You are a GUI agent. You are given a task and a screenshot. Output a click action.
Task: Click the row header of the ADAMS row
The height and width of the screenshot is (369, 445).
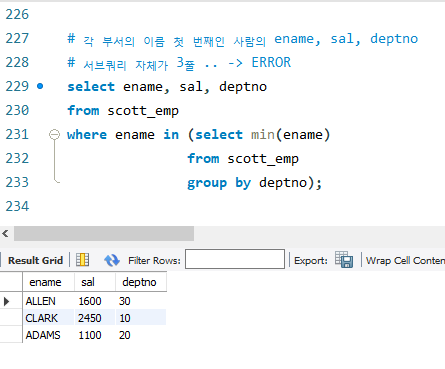tap(11, 335)
